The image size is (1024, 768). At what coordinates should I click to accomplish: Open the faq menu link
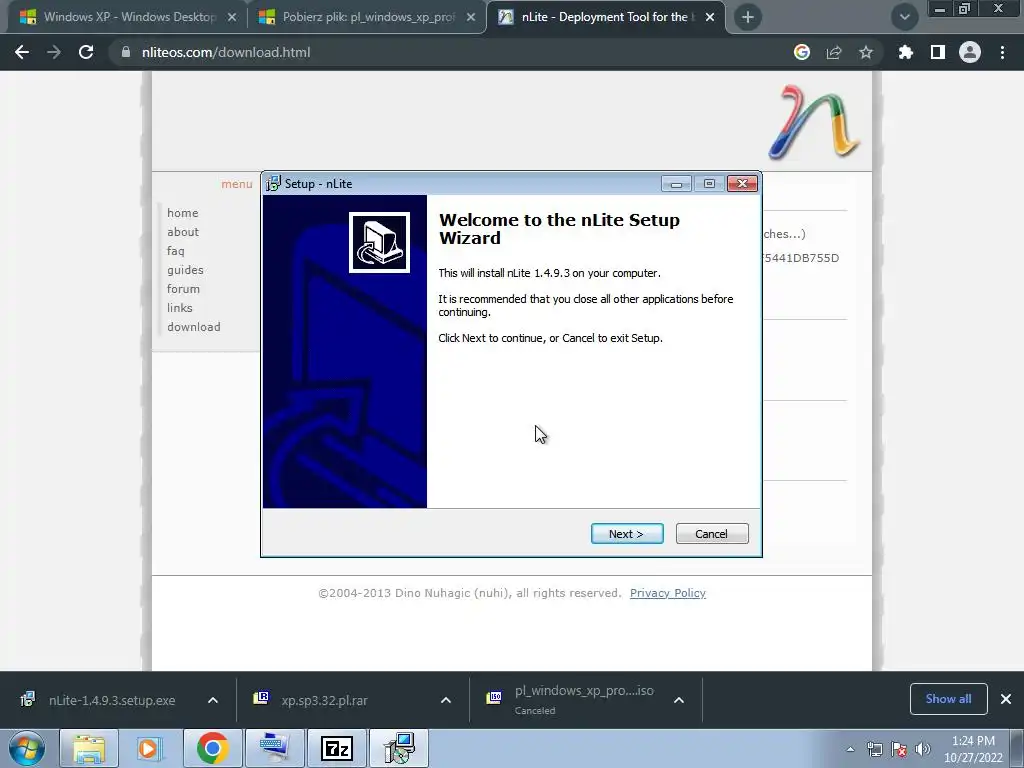176,251
